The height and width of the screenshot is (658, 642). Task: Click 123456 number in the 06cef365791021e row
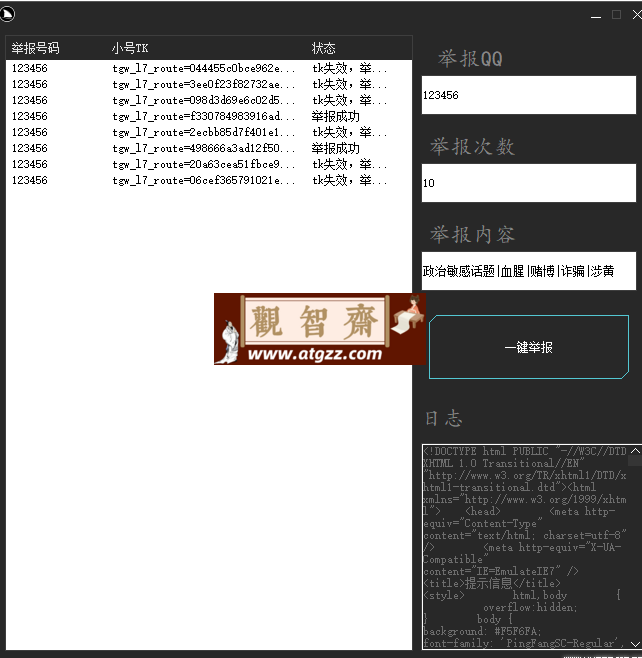coord(29,180)
